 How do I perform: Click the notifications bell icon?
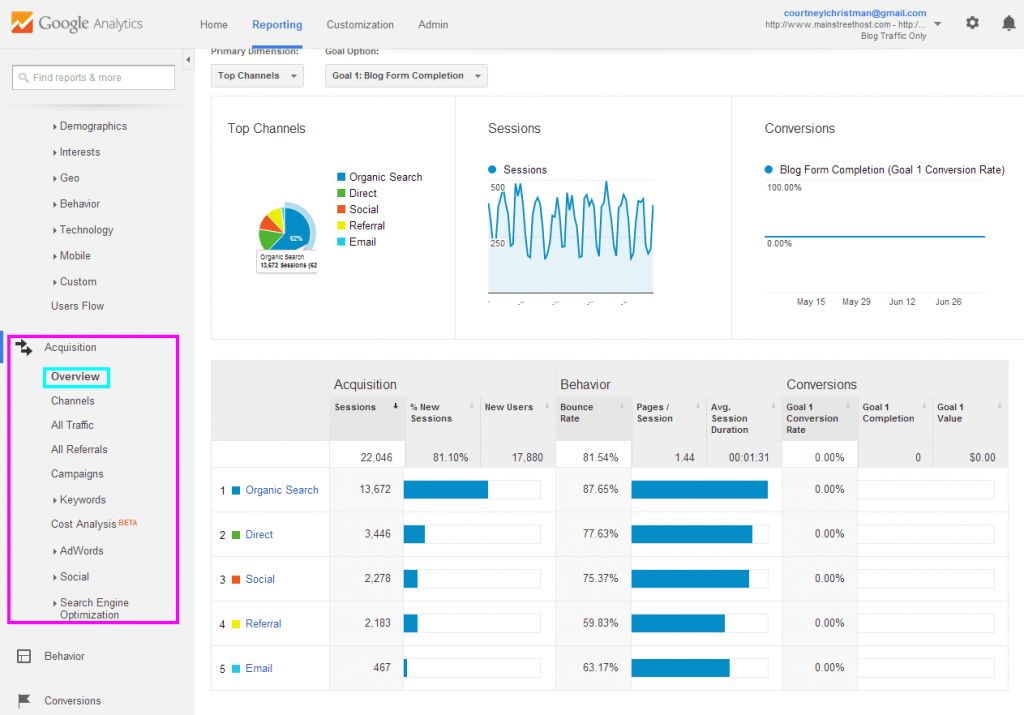(1009, 22)
